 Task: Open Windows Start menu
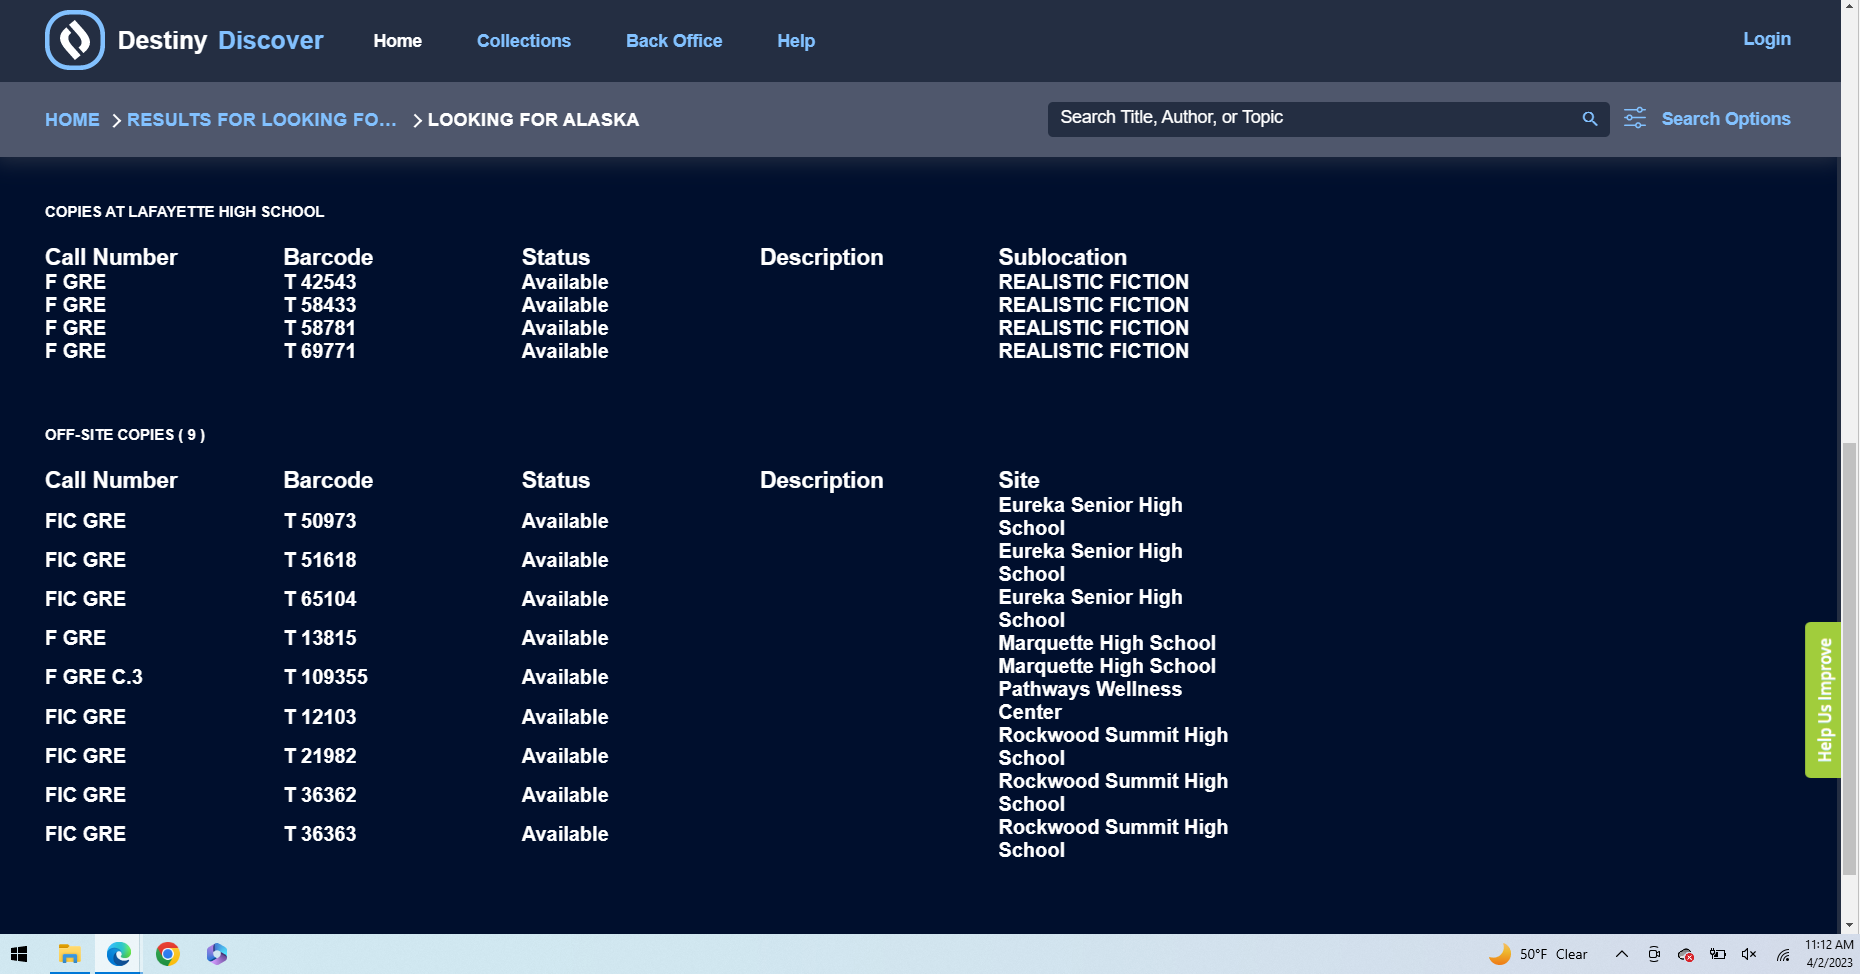19,954
